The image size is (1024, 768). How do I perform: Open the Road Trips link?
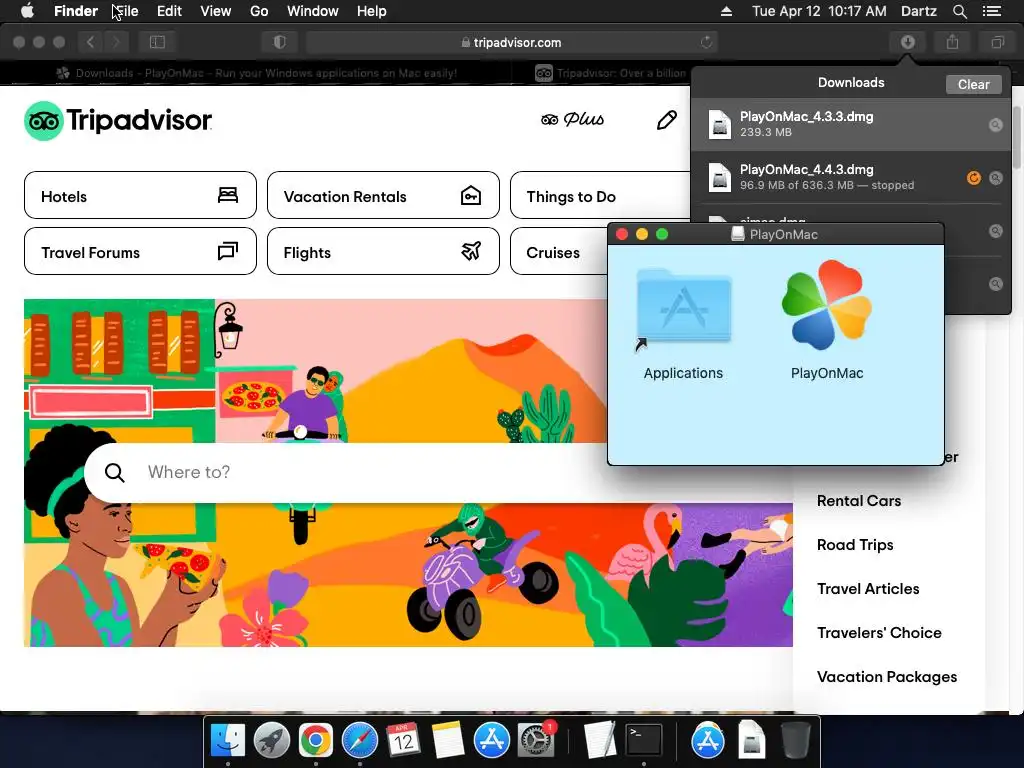[855, 545]
